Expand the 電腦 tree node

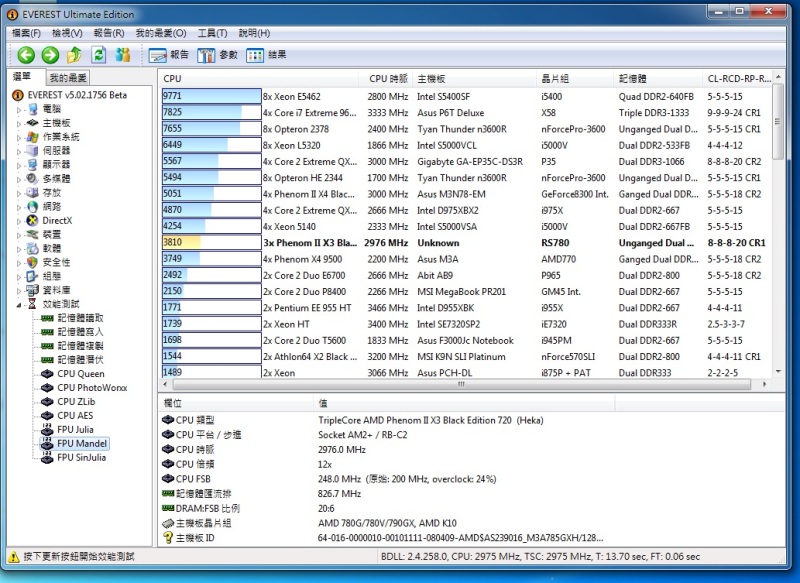(x=19, y=109)
